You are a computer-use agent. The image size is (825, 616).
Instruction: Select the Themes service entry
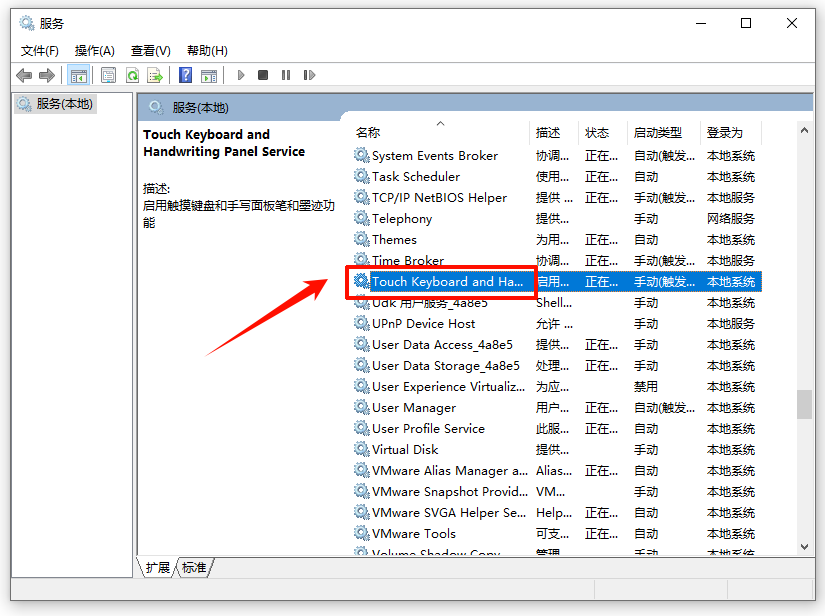394,239
